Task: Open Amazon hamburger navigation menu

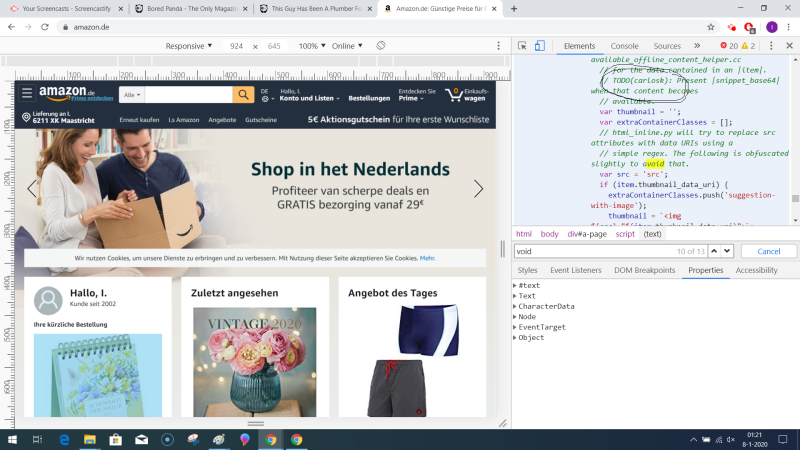Action: coord(27,93)
